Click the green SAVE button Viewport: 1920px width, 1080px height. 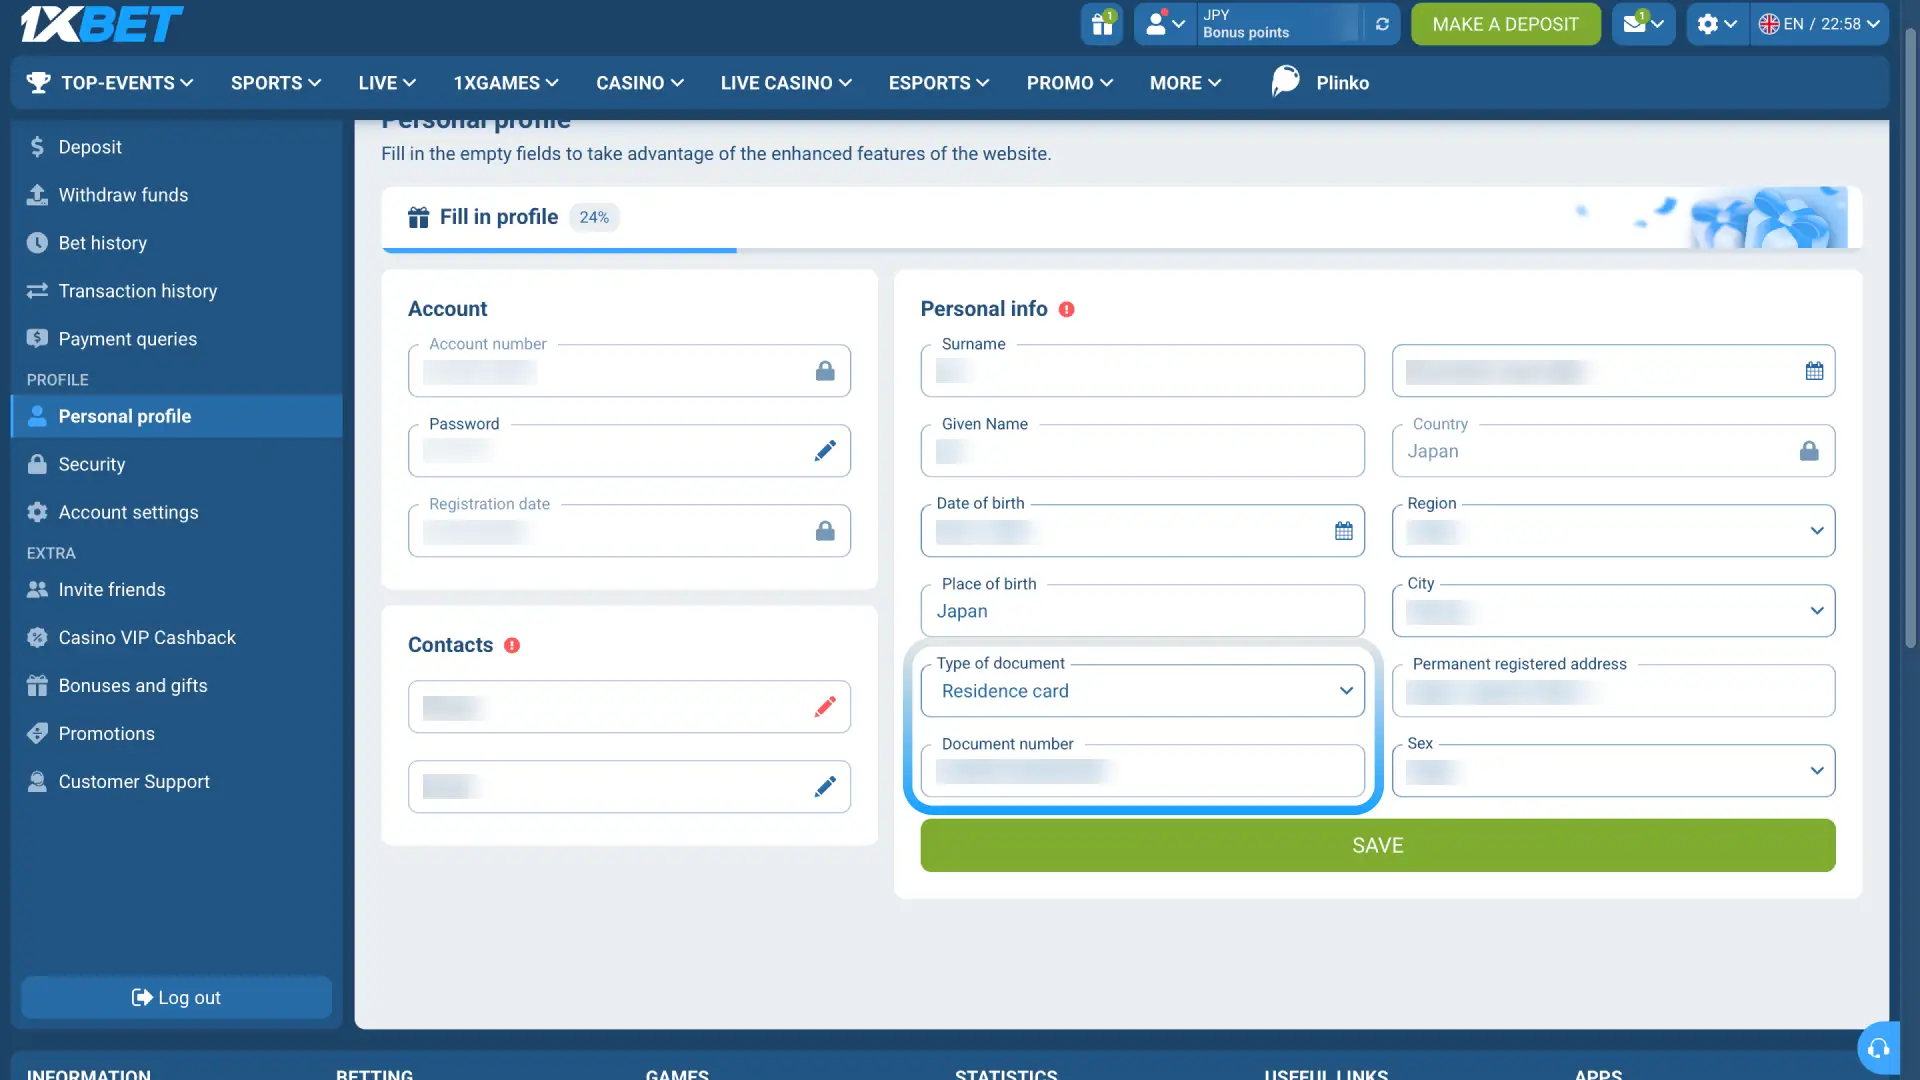[1377, 846]
